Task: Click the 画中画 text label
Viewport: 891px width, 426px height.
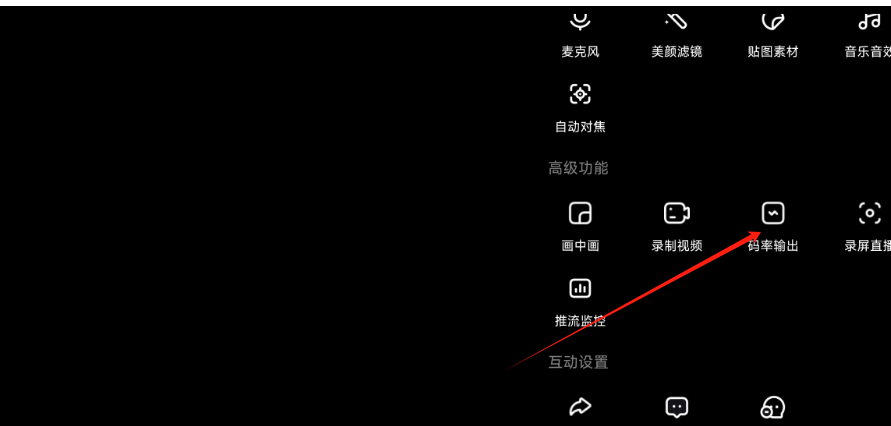Action: 580,246
